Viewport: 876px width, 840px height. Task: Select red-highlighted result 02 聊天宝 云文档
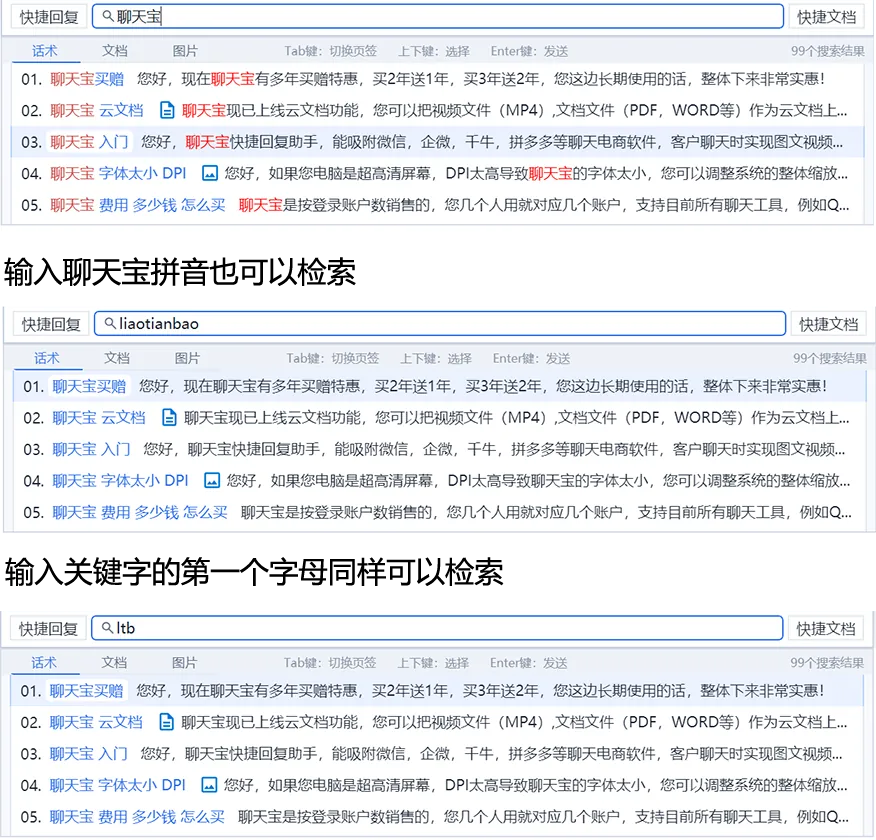coord(438,111)
